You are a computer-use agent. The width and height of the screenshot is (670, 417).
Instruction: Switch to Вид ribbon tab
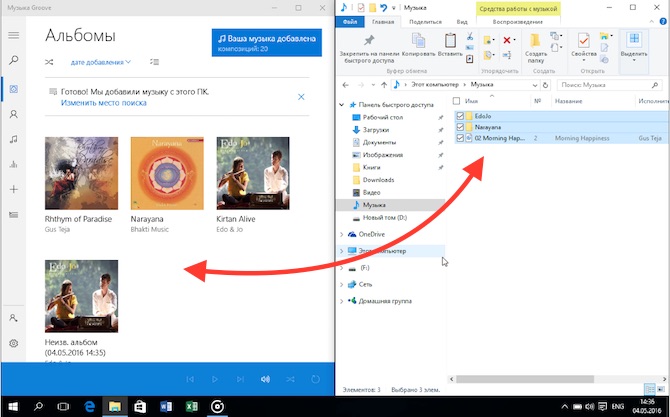click(462, 22)
